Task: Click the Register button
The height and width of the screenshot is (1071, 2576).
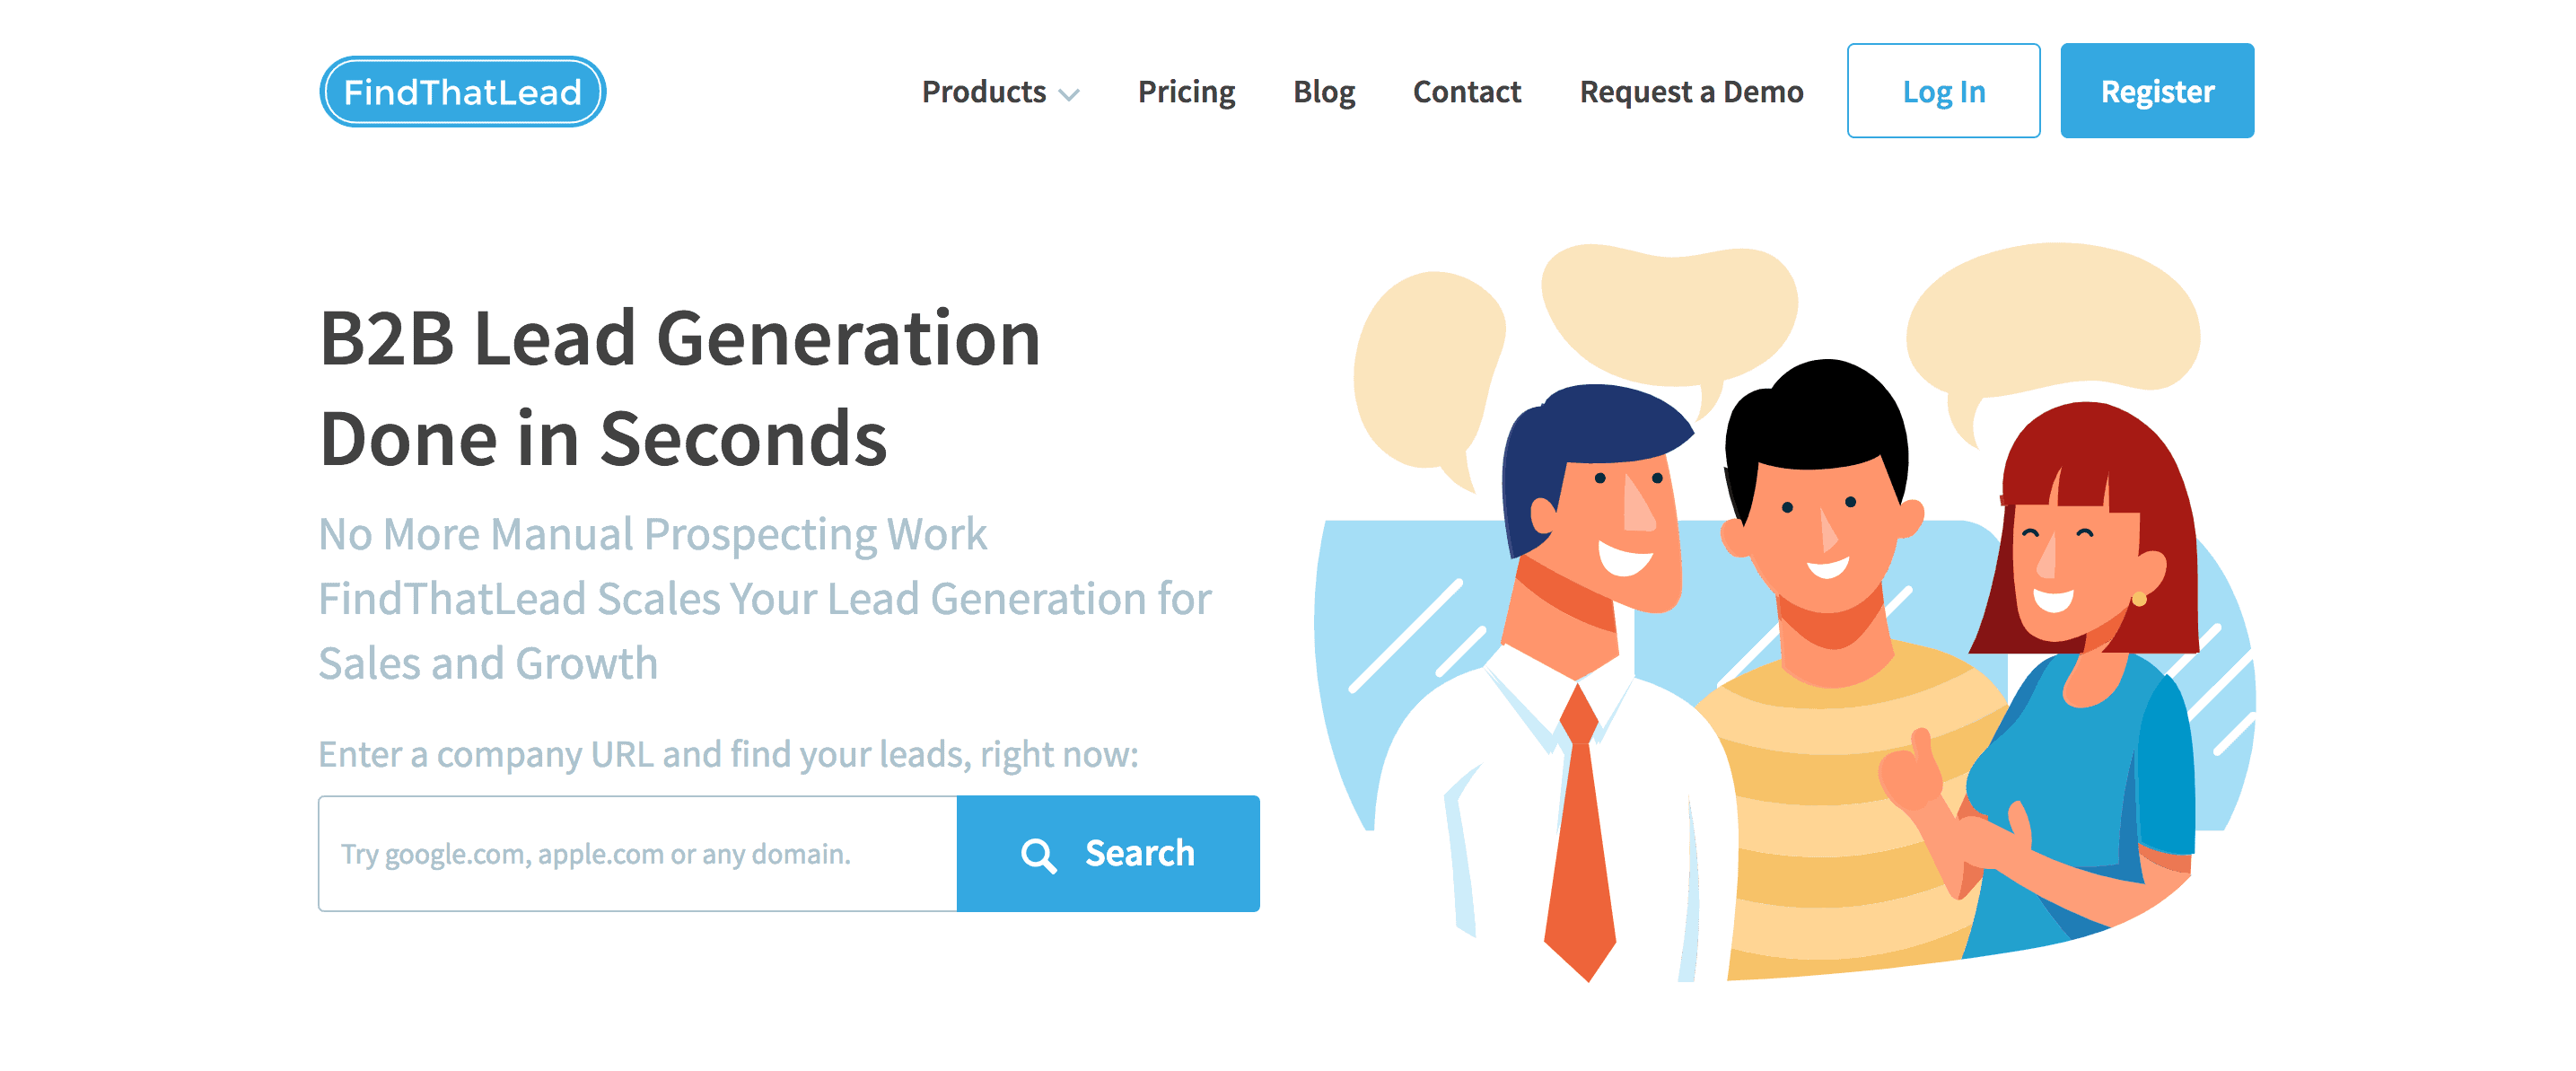Action: (x=2157, y=90)
